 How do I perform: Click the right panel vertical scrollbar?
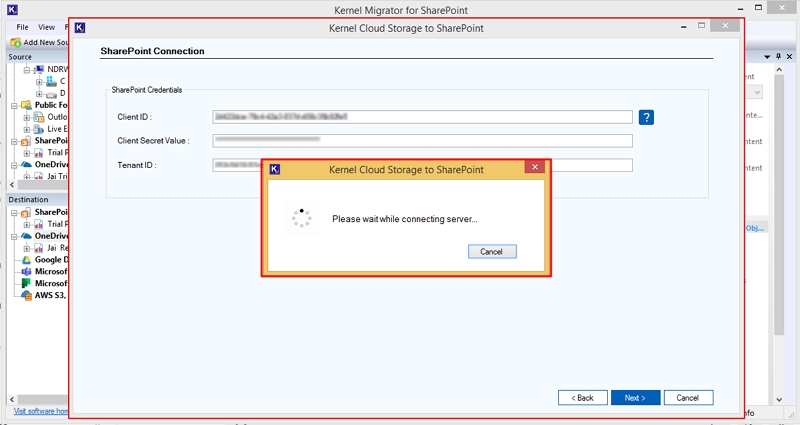point(779,204)
